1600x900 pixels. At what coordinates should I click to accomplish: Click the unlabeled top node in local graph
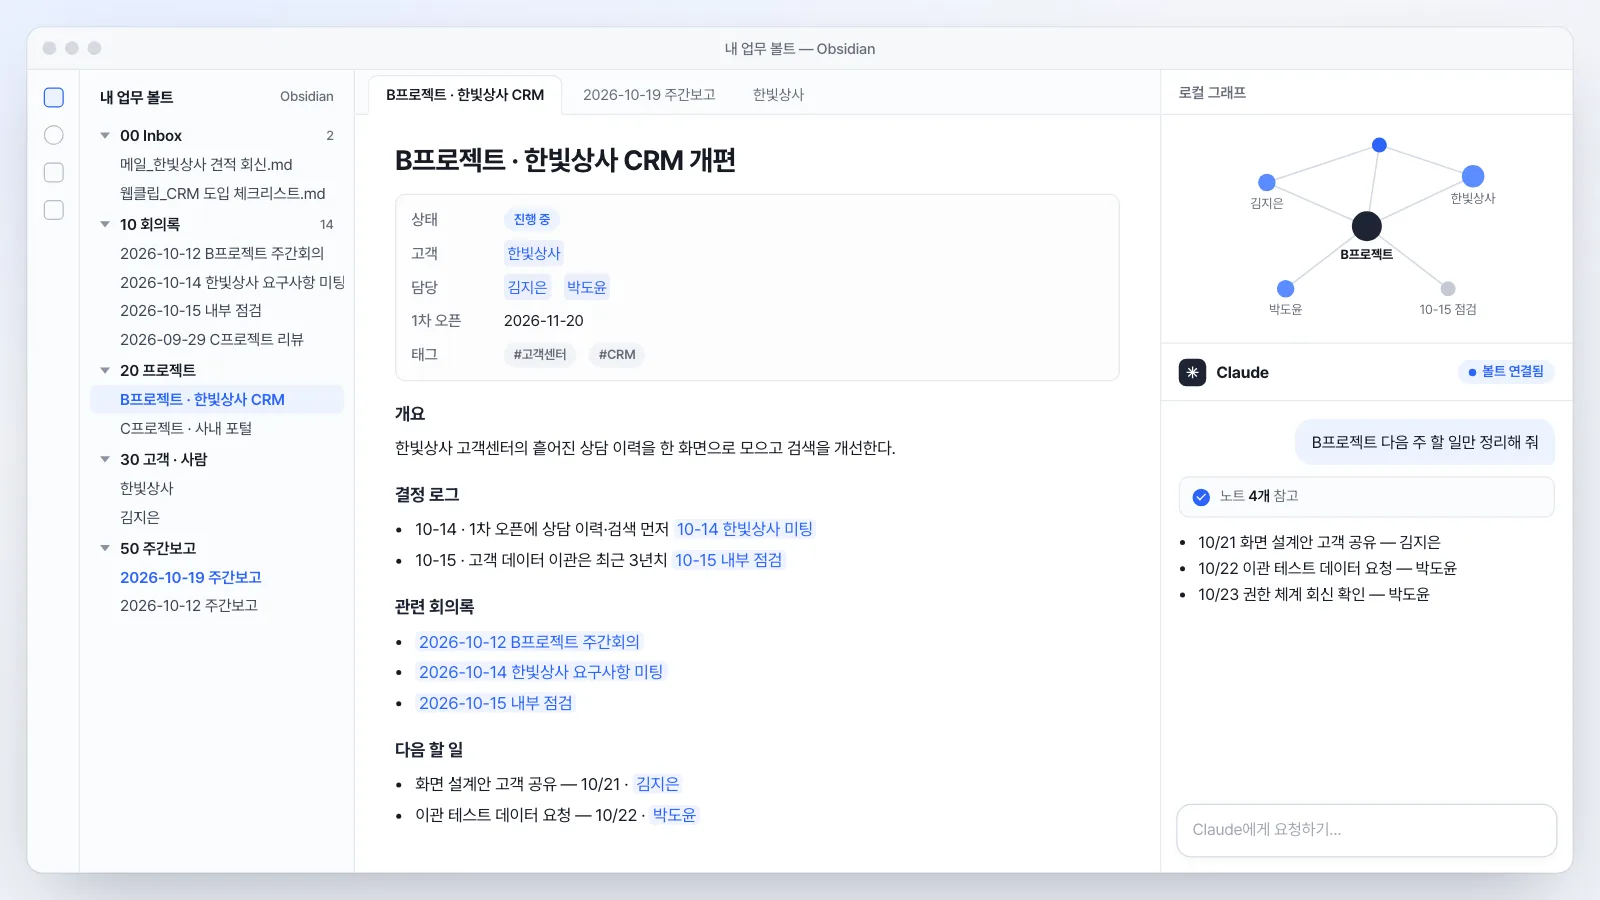tap(1379, 145)
